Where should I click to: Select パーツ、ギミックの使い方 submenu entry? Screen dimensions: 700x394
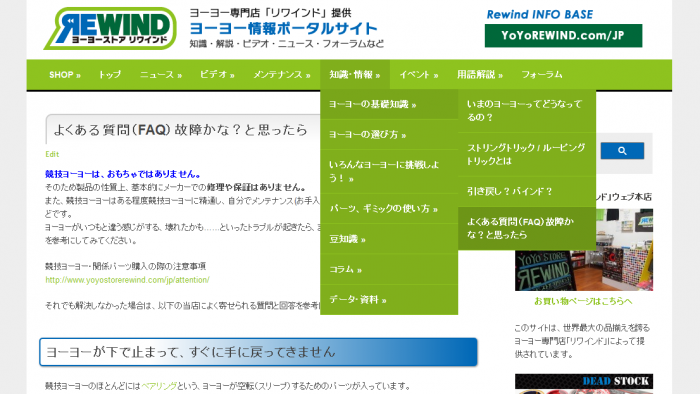(x=389, y=208)
